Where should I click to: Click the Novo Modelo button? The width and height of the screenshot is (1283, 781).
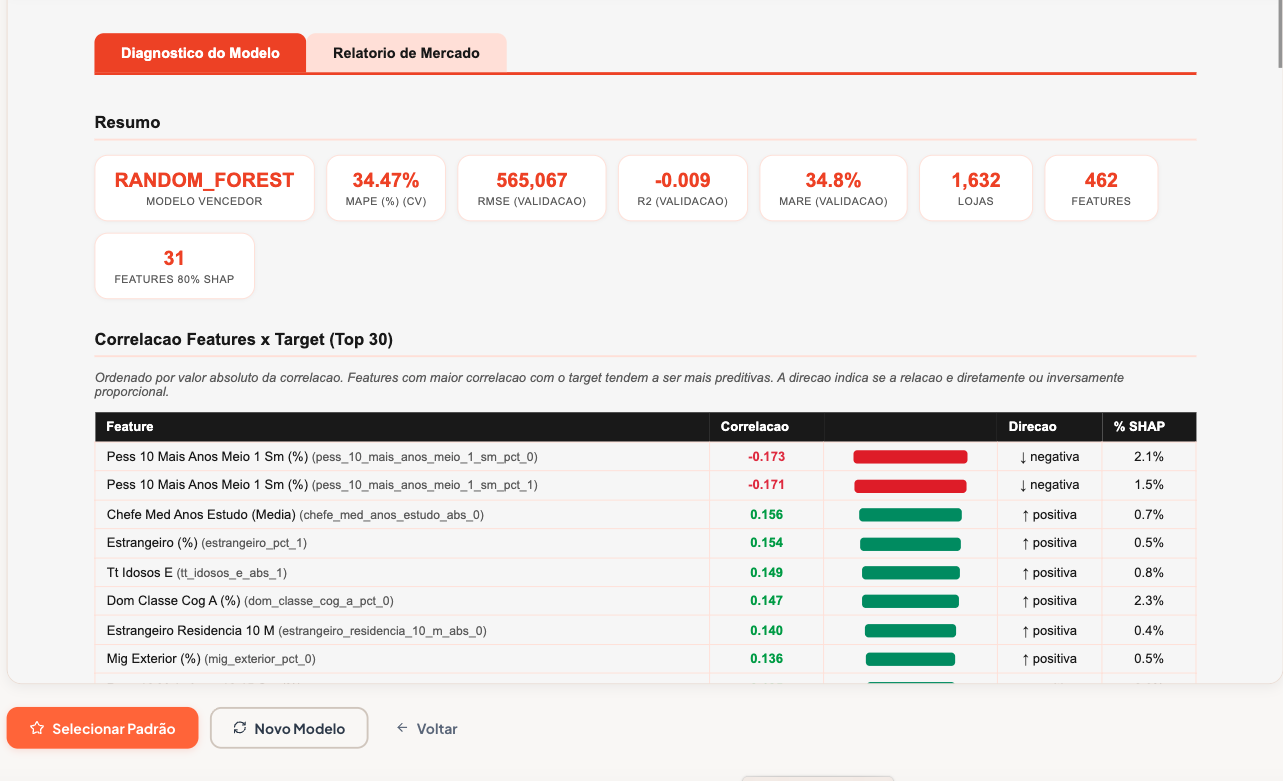[x=289, y=728]
